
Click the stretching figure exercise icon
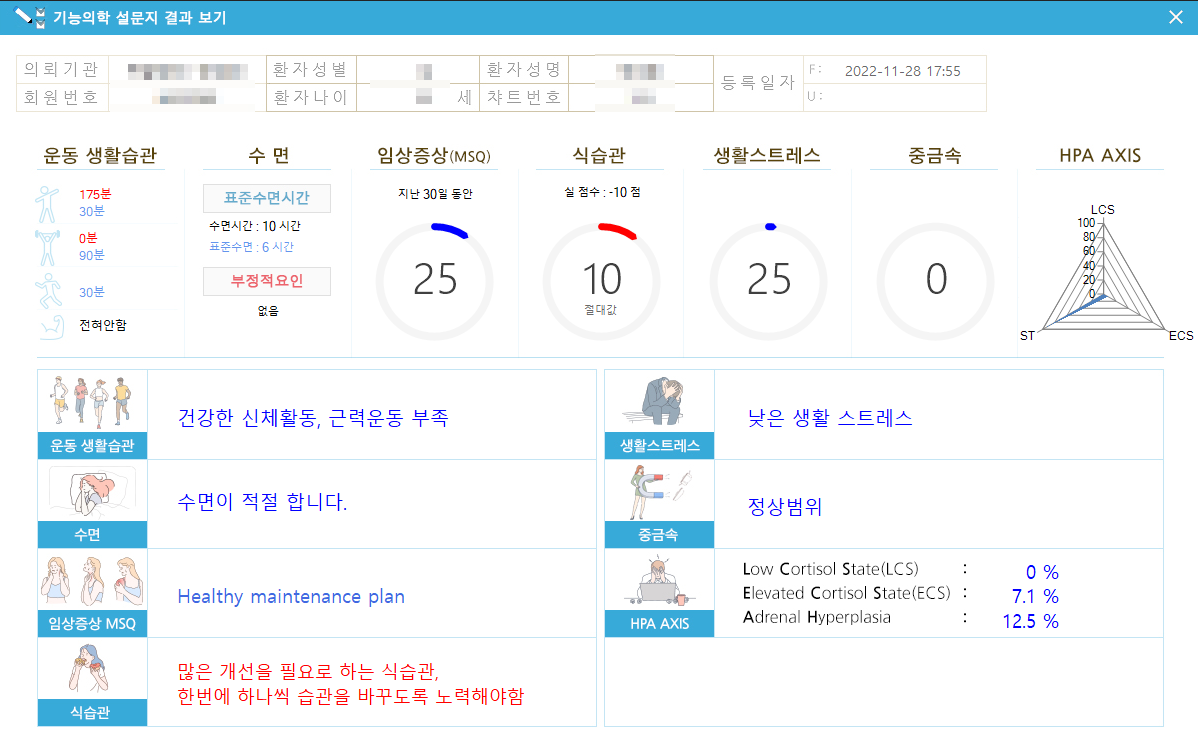click(48, 203)
